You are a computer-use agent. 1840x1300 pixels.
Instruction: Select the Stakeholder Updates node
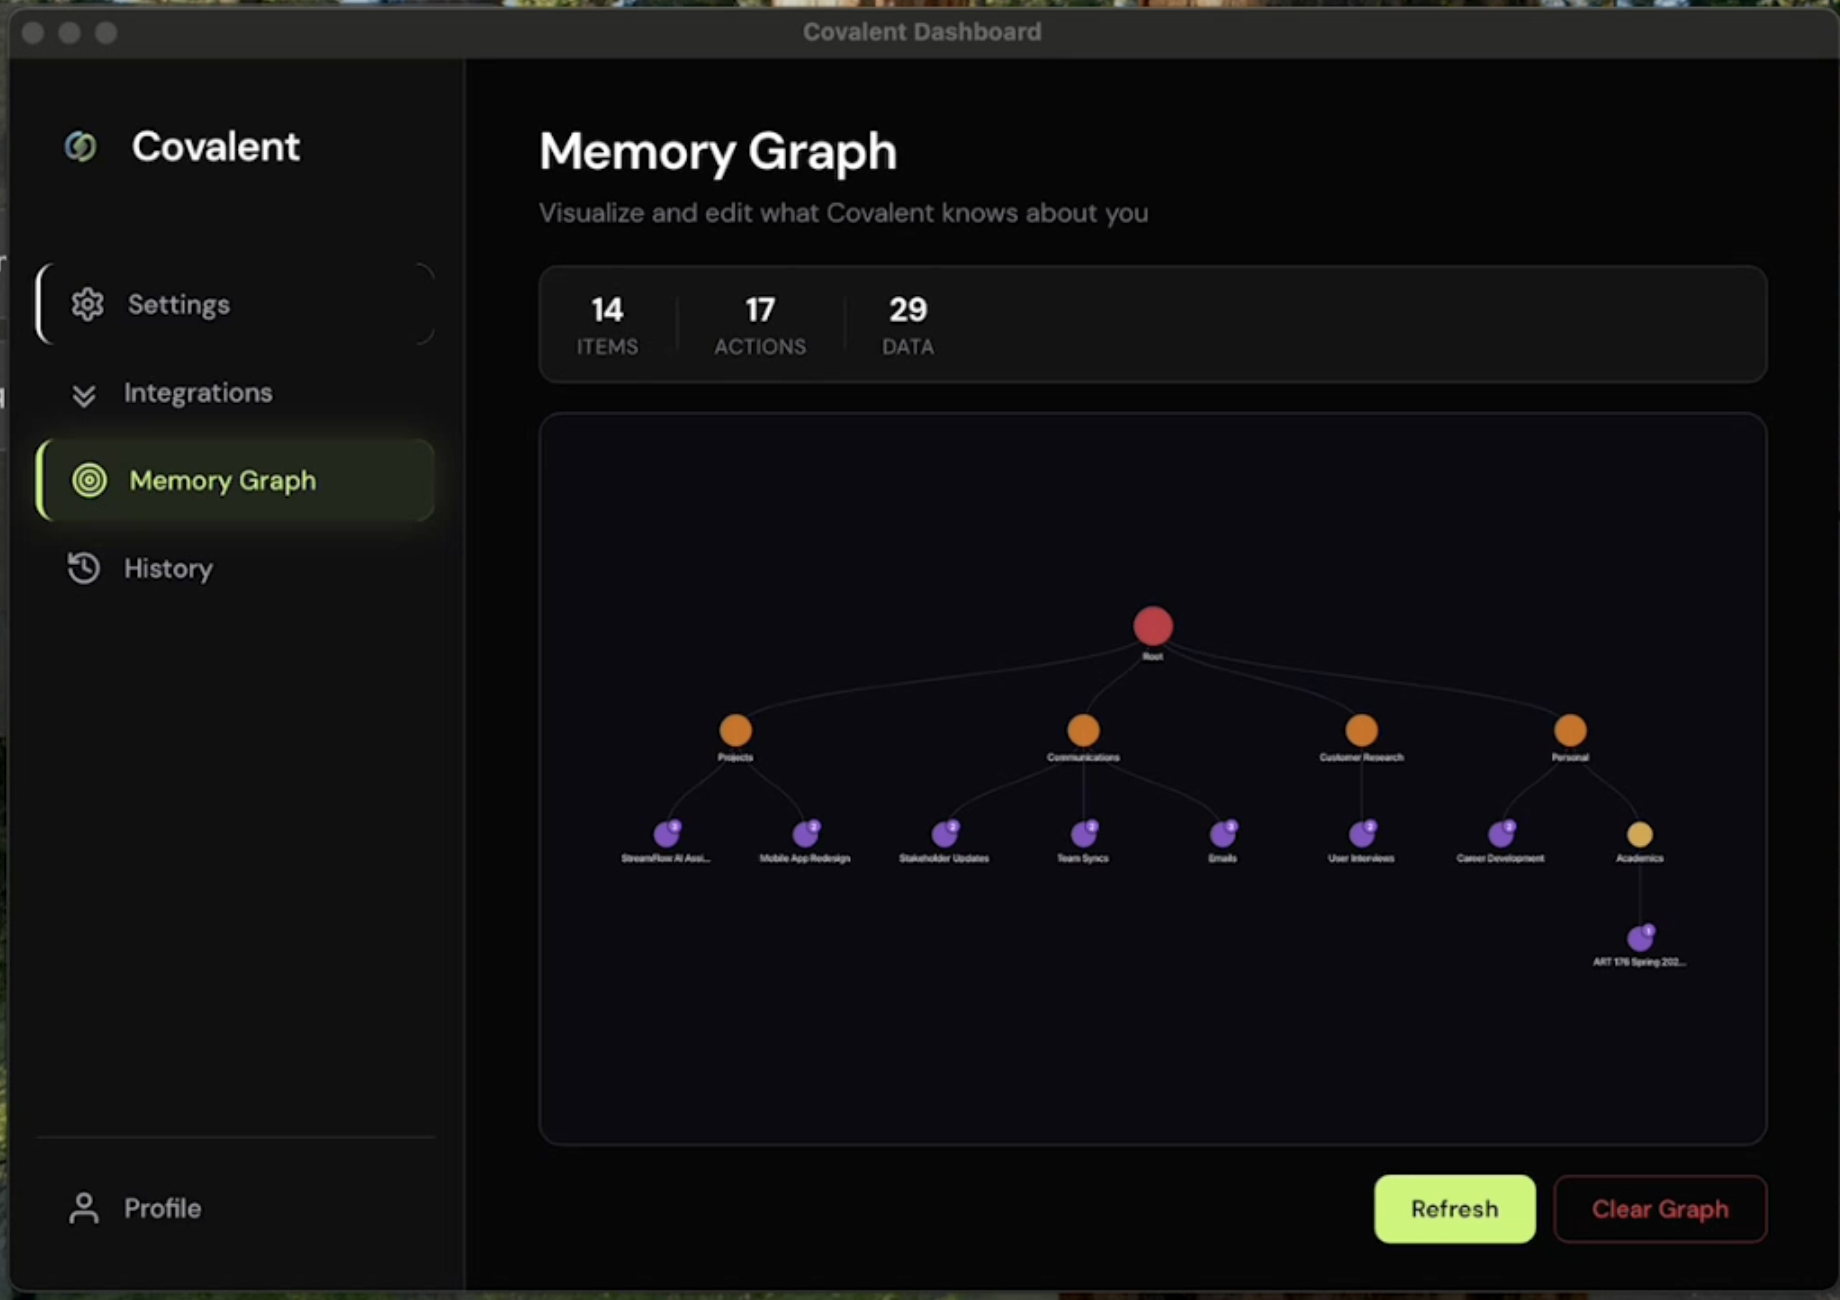pyautogui.click(x=945, y=833)
